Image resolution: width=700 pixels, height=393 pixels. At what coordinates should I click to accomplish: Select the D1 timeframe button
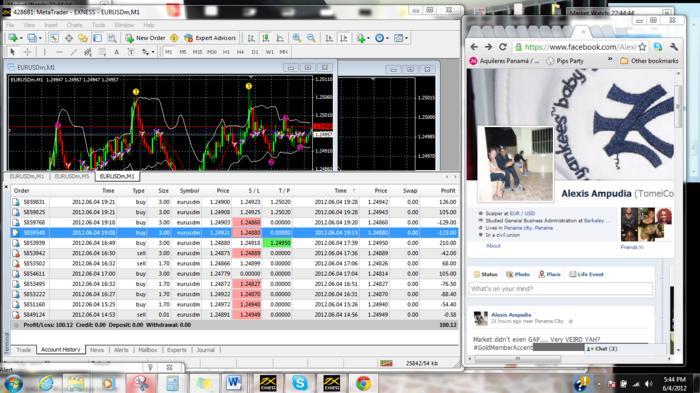click(254, 52)
